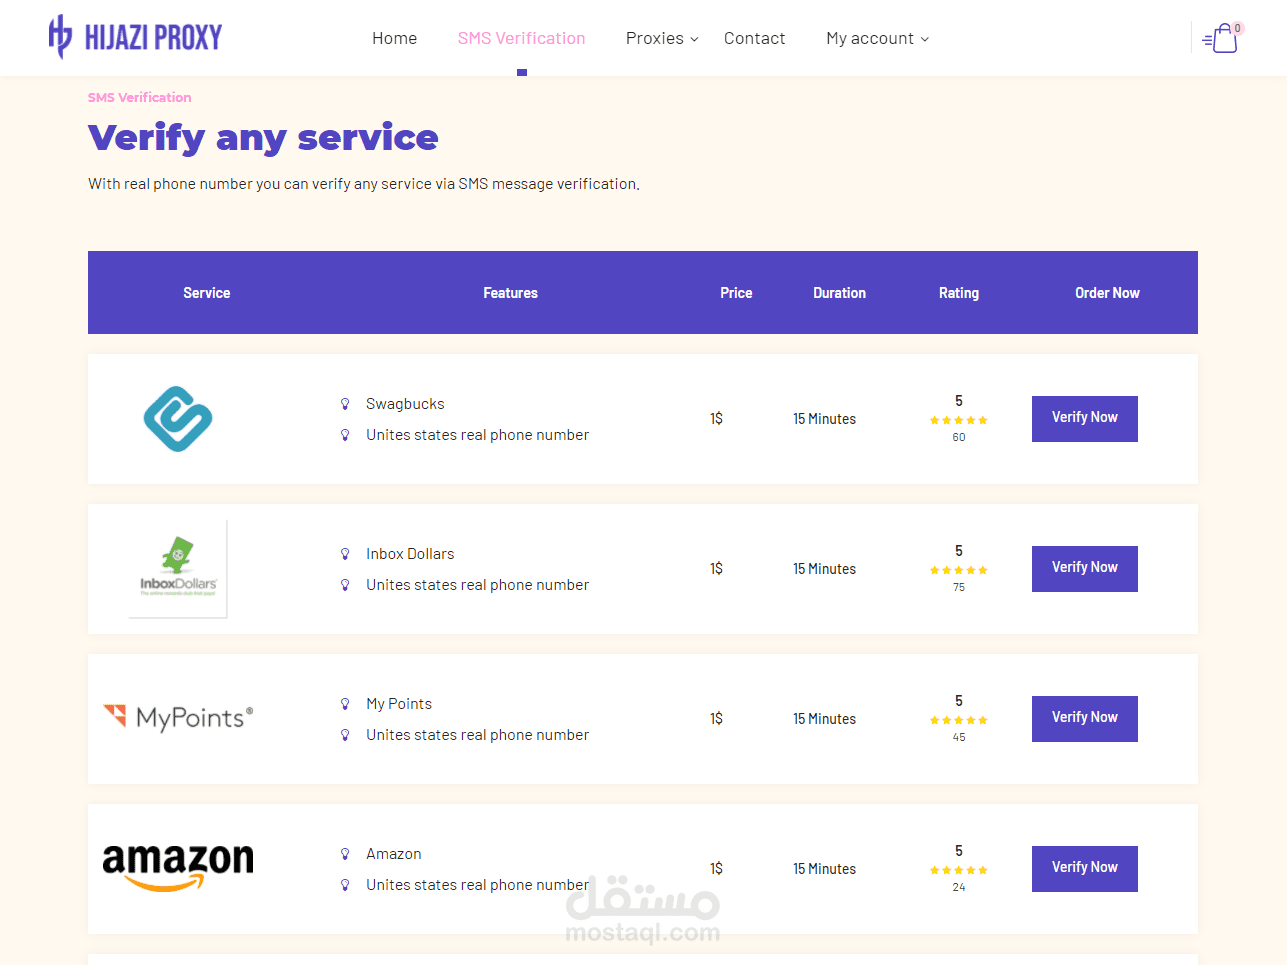
Task: Click the Amazon logo image
Action: point(178,867)
